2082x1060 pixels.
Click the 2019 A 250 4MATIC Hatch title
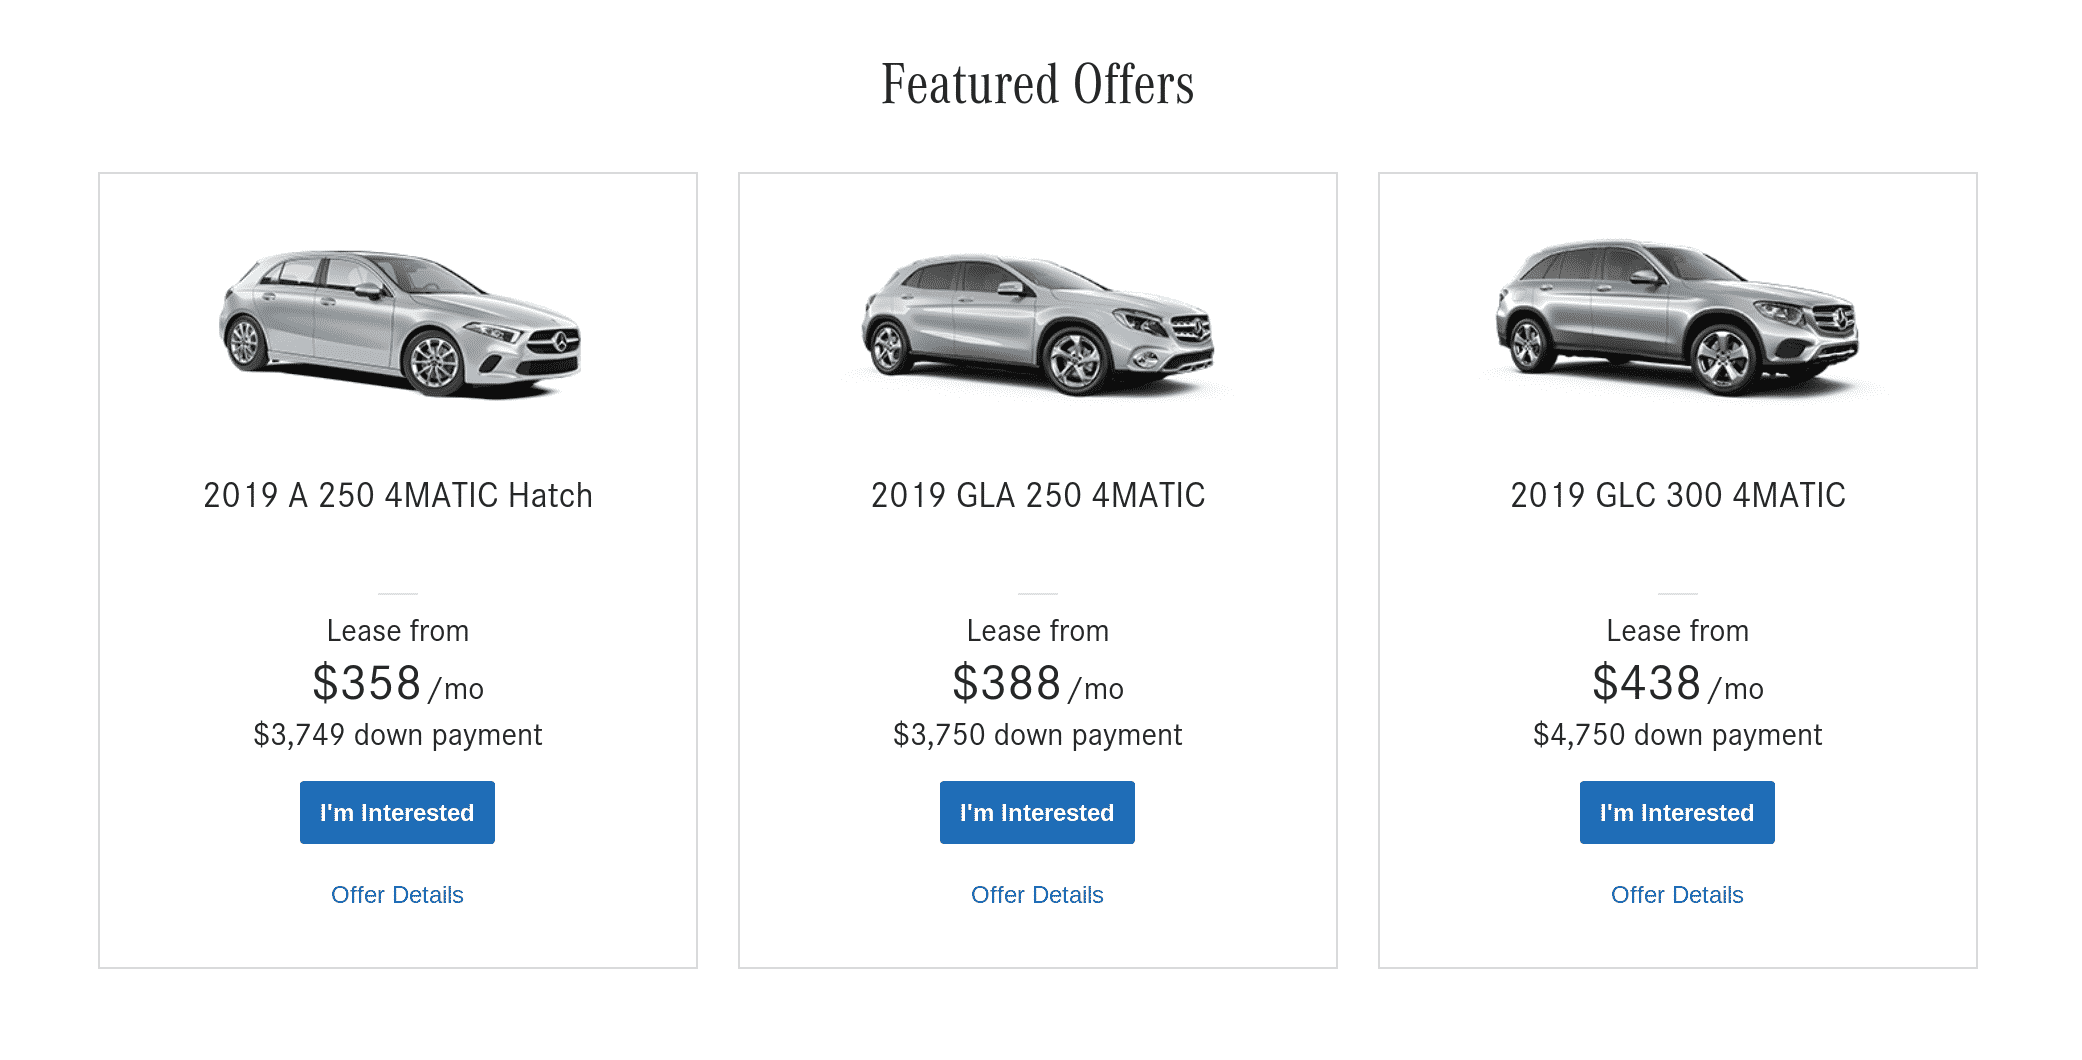pyautogui.click(x=398, y=496)
